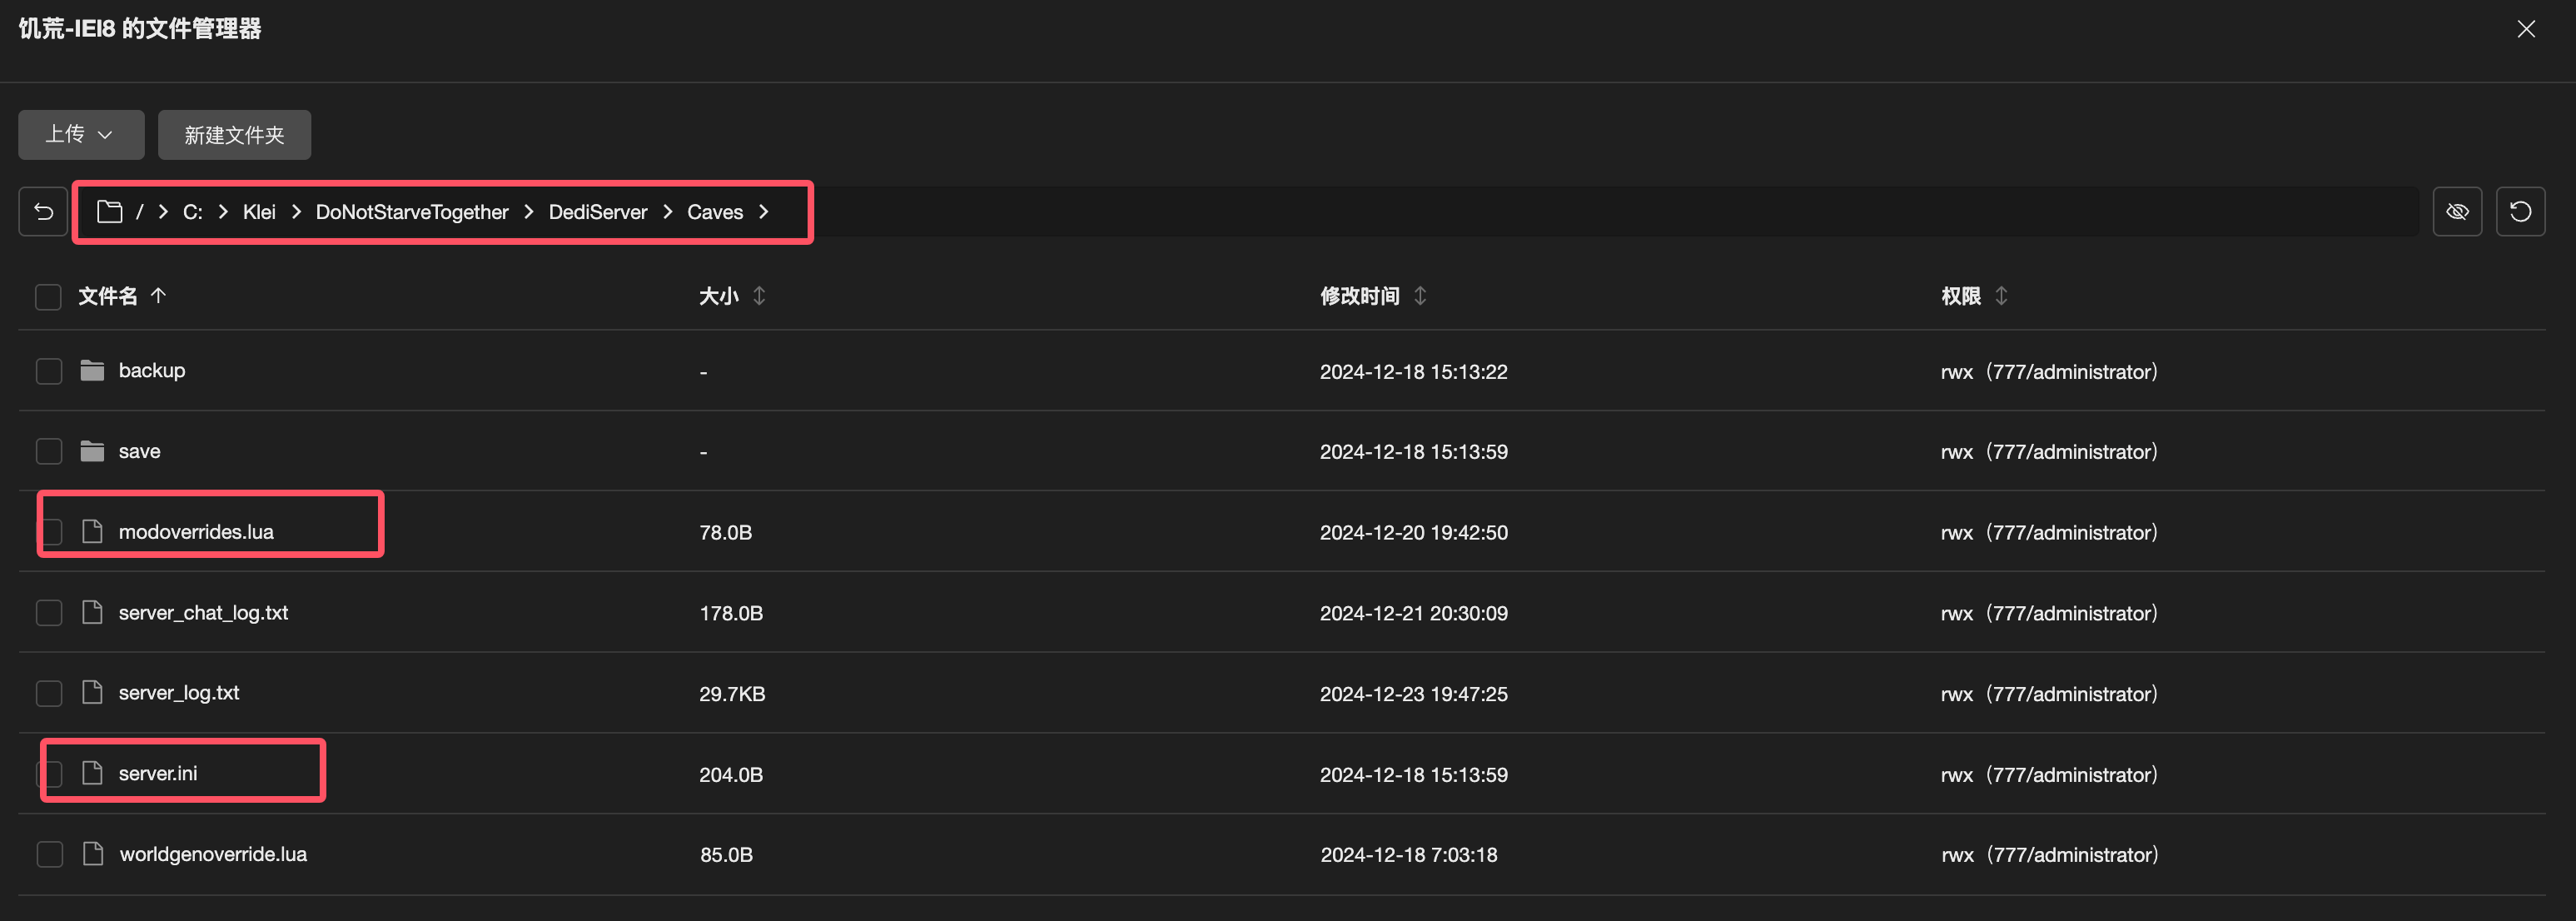Click the root folder icon in breadcrumb
The image size is (2576, 921).
tap(109, 211)
